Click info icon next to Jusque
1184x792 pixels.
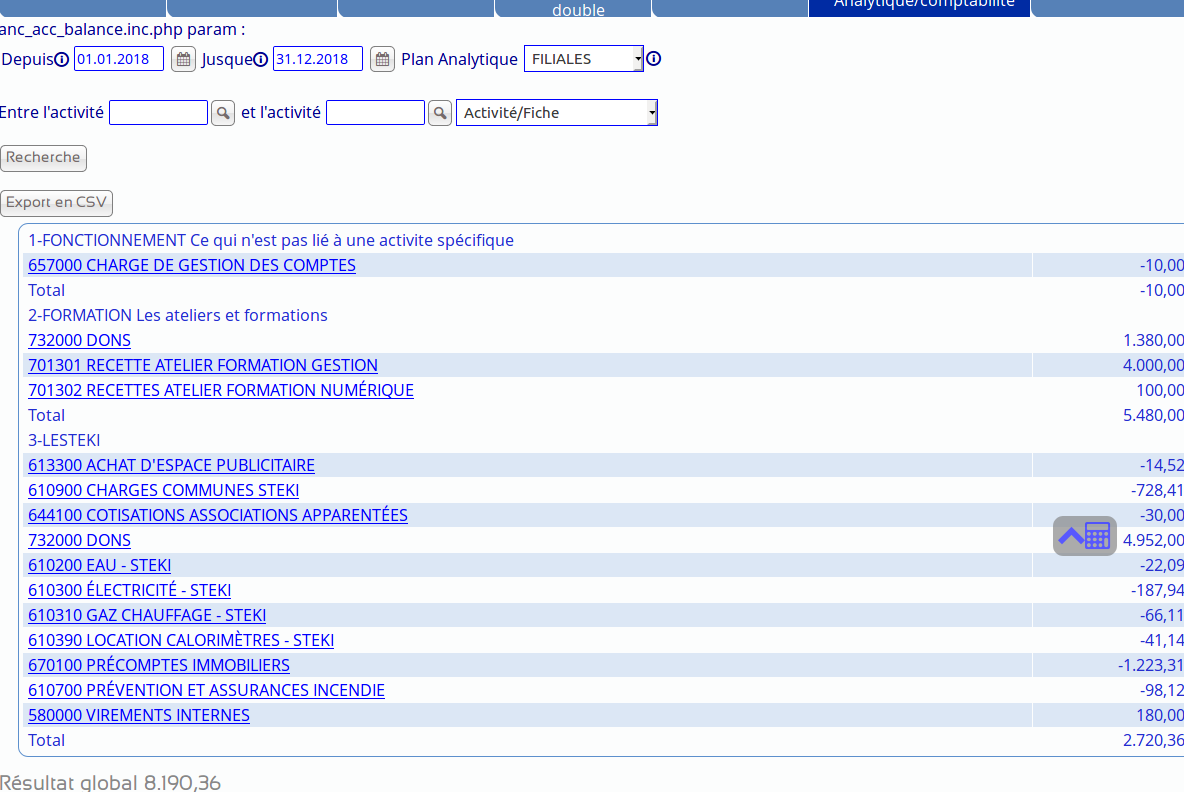[x=261, y=59]
